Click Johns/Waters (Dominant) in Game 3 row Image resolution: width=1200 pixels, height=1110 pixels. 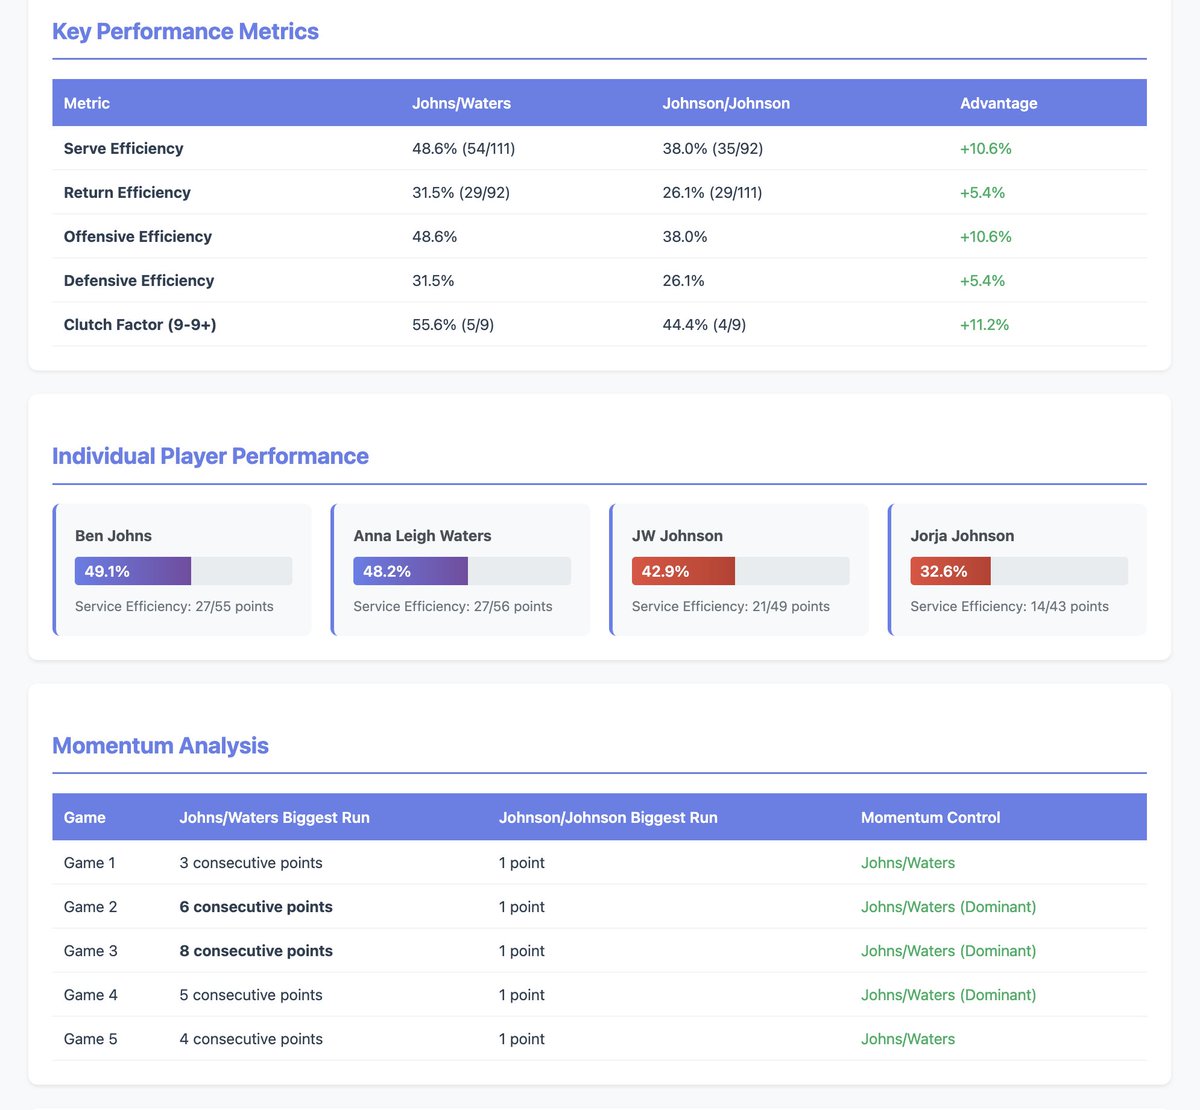[949, 950]
